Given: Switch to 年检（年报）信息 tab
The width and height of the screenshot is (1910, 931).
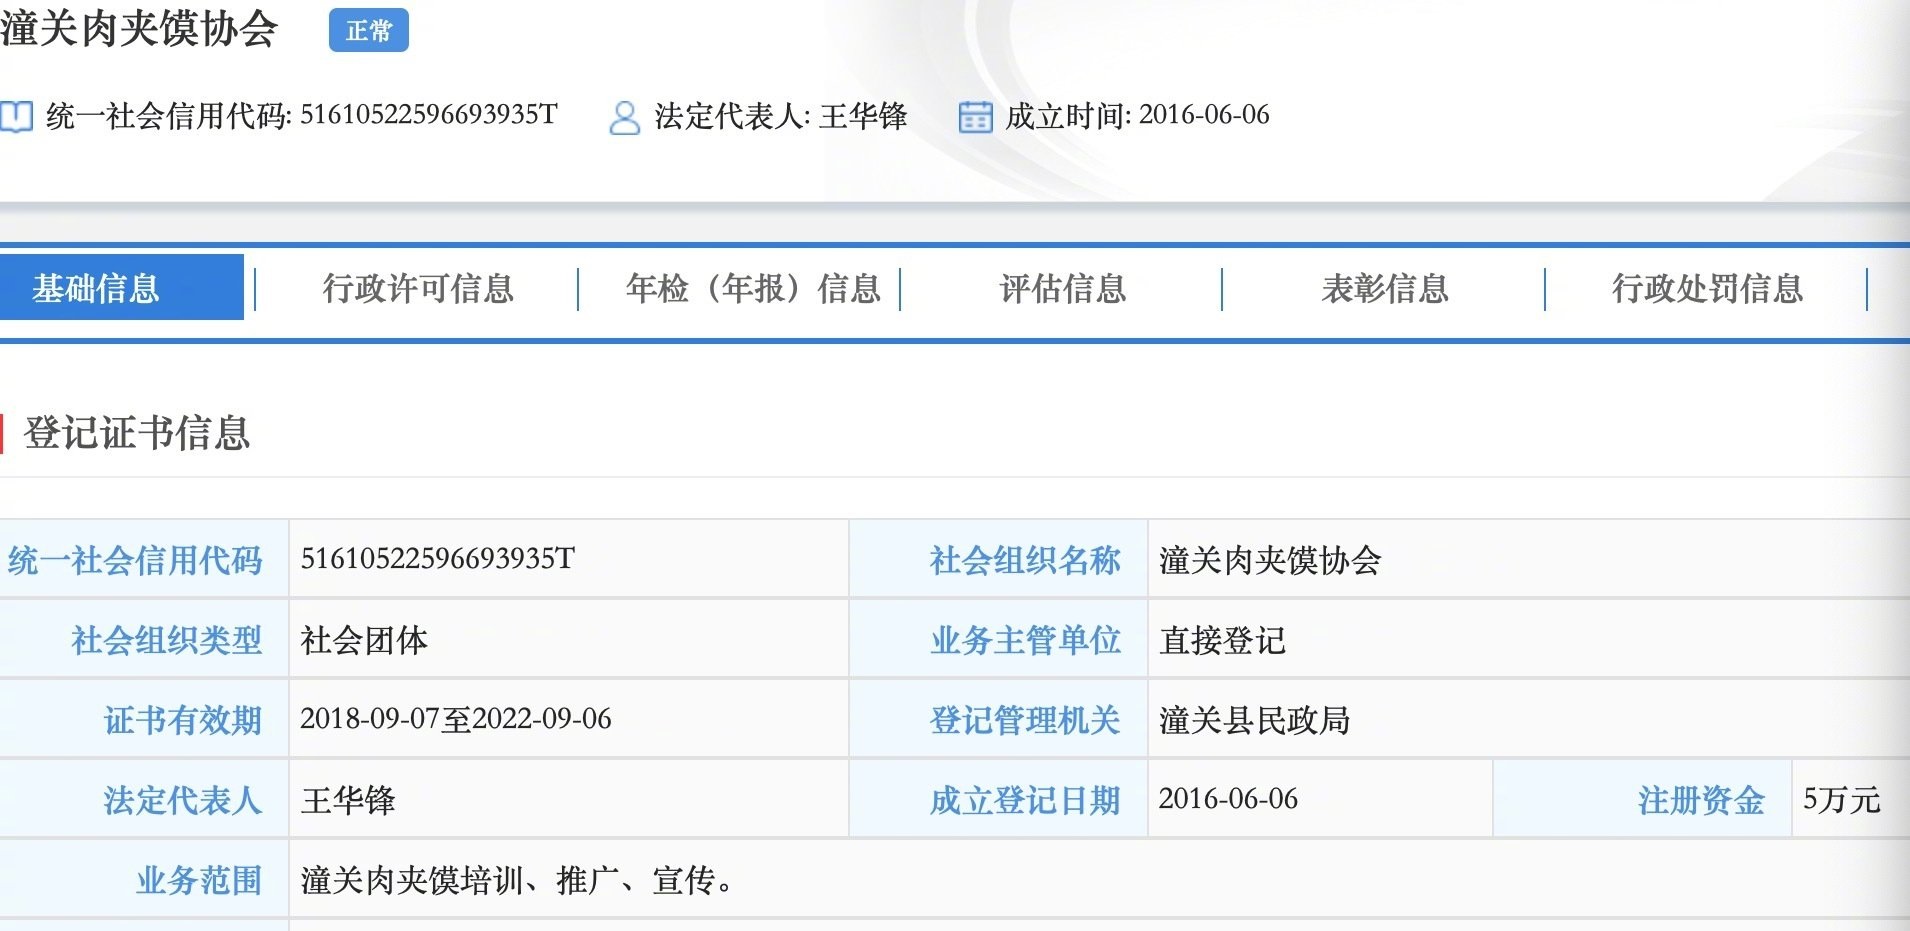Looking at the screenshot, I should coord(752,289).
